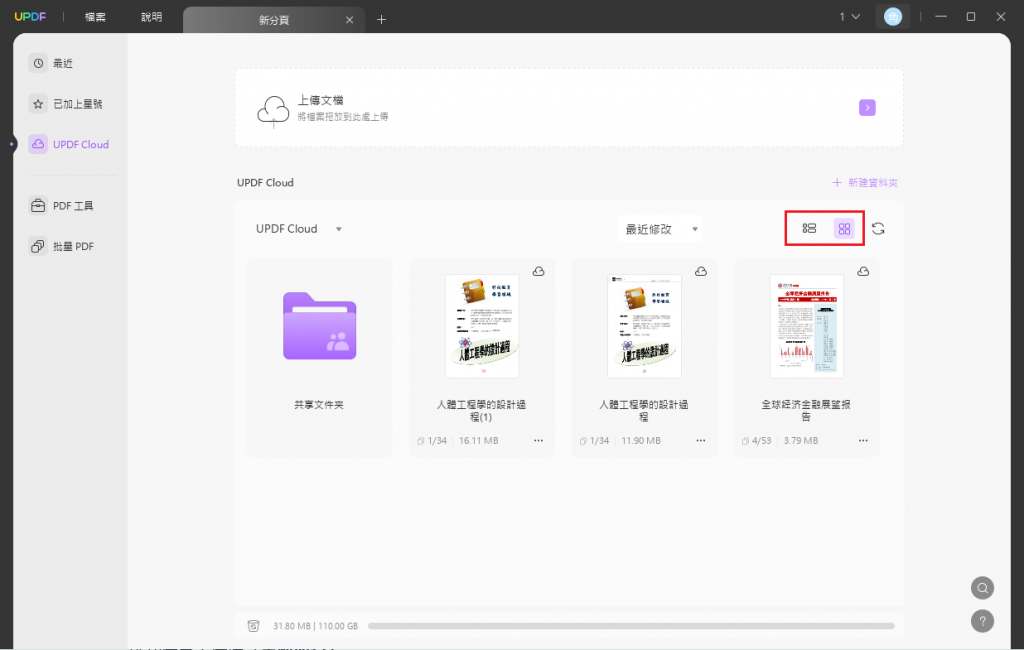Open the 全球經济金融展望报告 thumbnail

(x=807, y=326)
